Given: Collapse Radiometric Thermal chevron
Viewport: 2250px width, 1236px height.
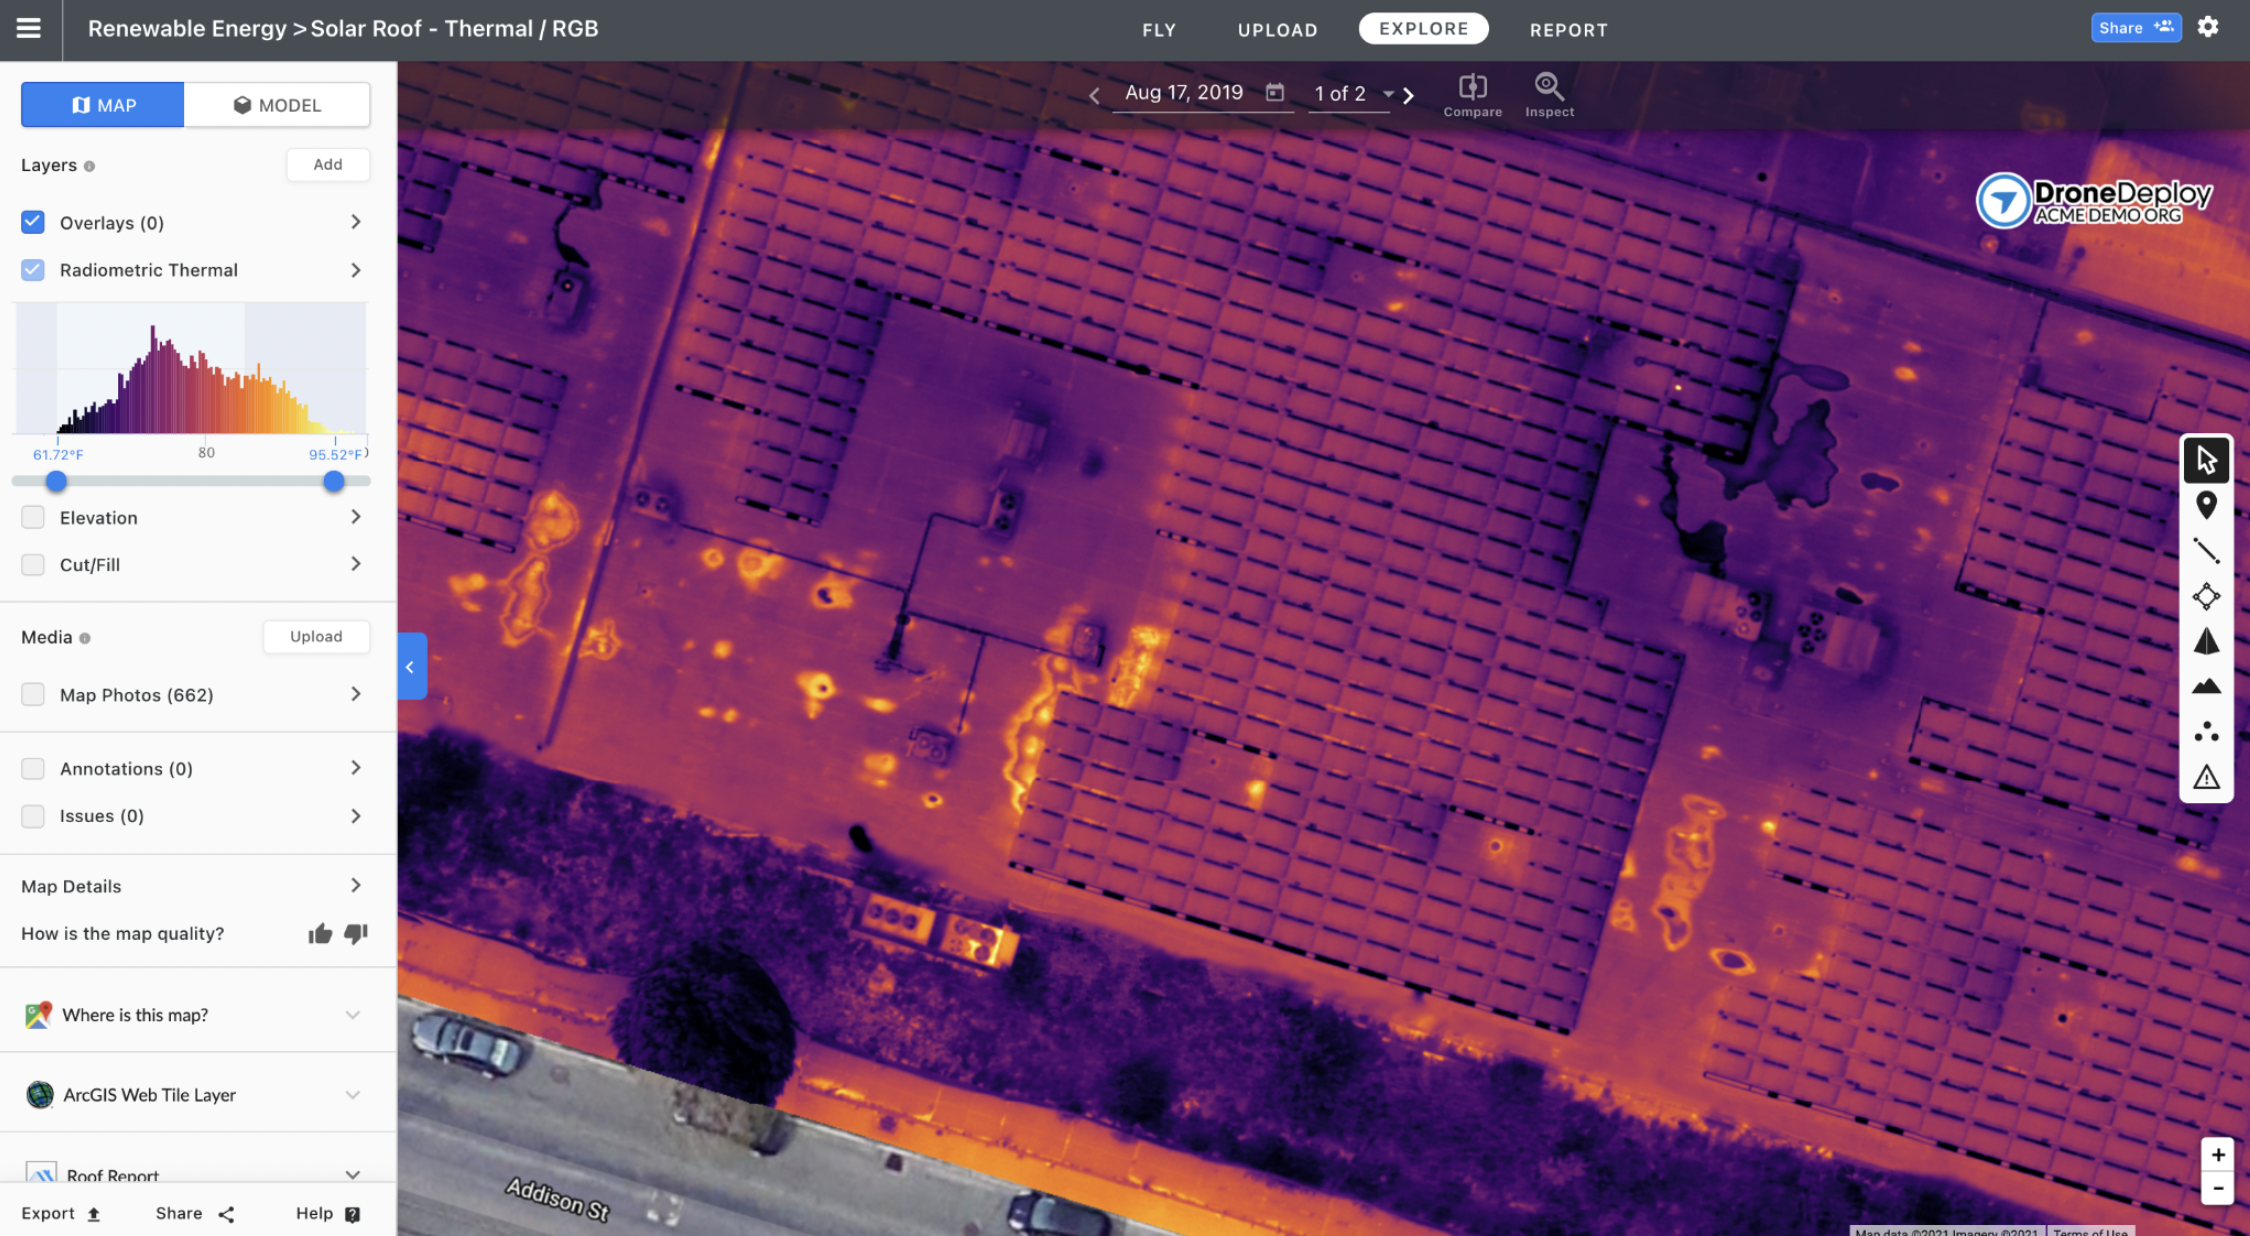Looking at the screenshot, I should click(x=356, y=270).
